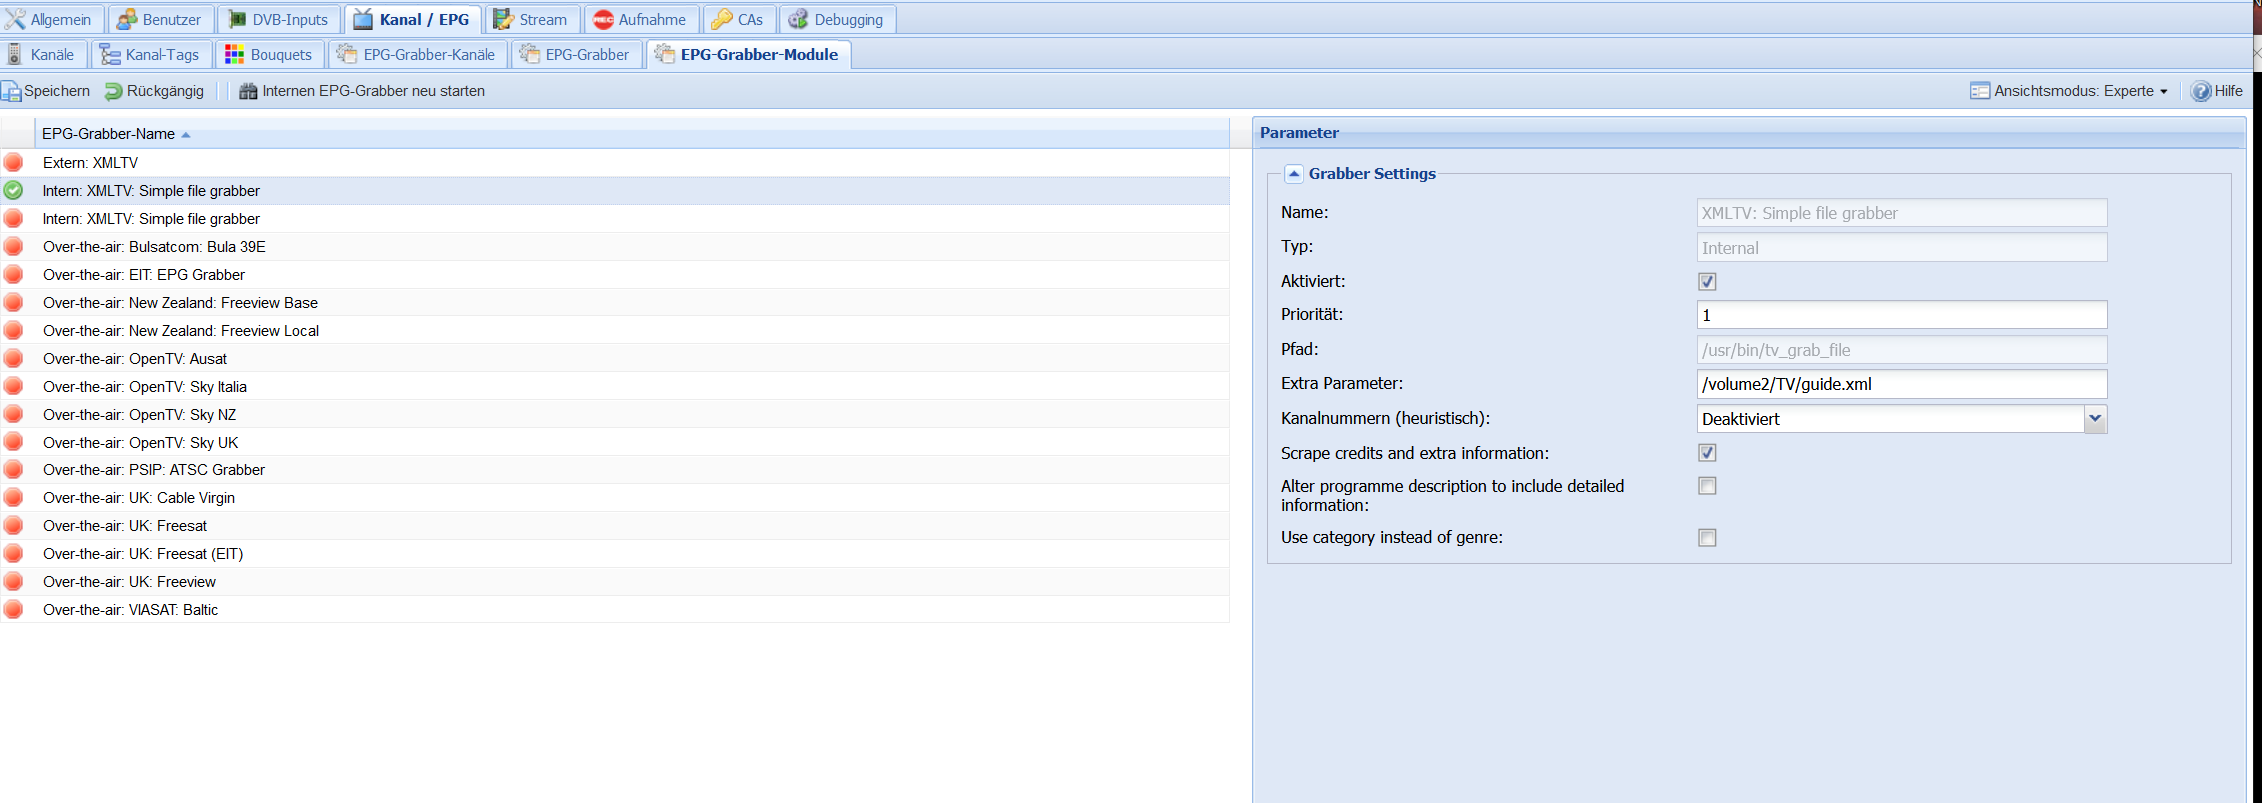
Task: Open the EPG-Grabber sub-tab
Action: point(575,54)
